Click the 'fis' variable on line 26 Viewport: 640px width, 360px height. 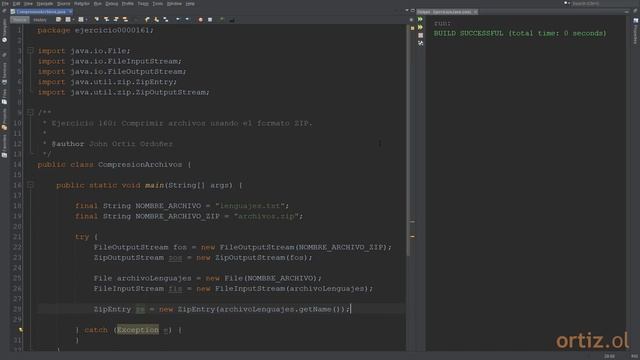[176, 289]
